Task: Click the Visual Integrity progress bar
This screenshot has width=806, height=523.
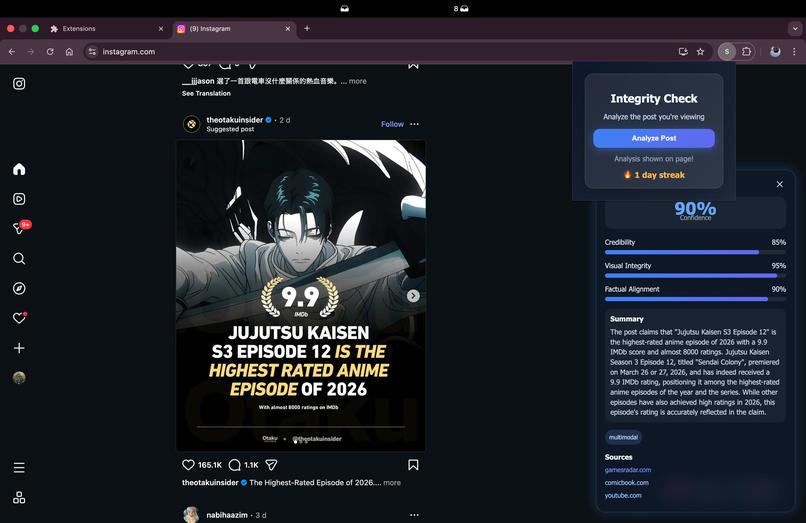Action: tap(695, 276)
